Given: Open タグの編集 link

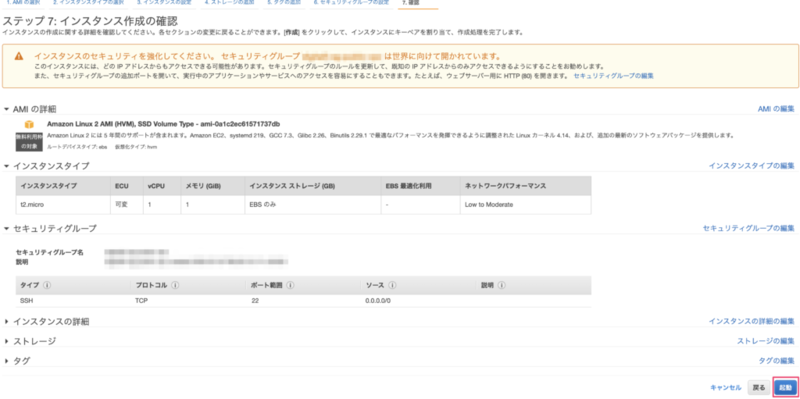Looking at the screenshot, I should pos(777,361).
